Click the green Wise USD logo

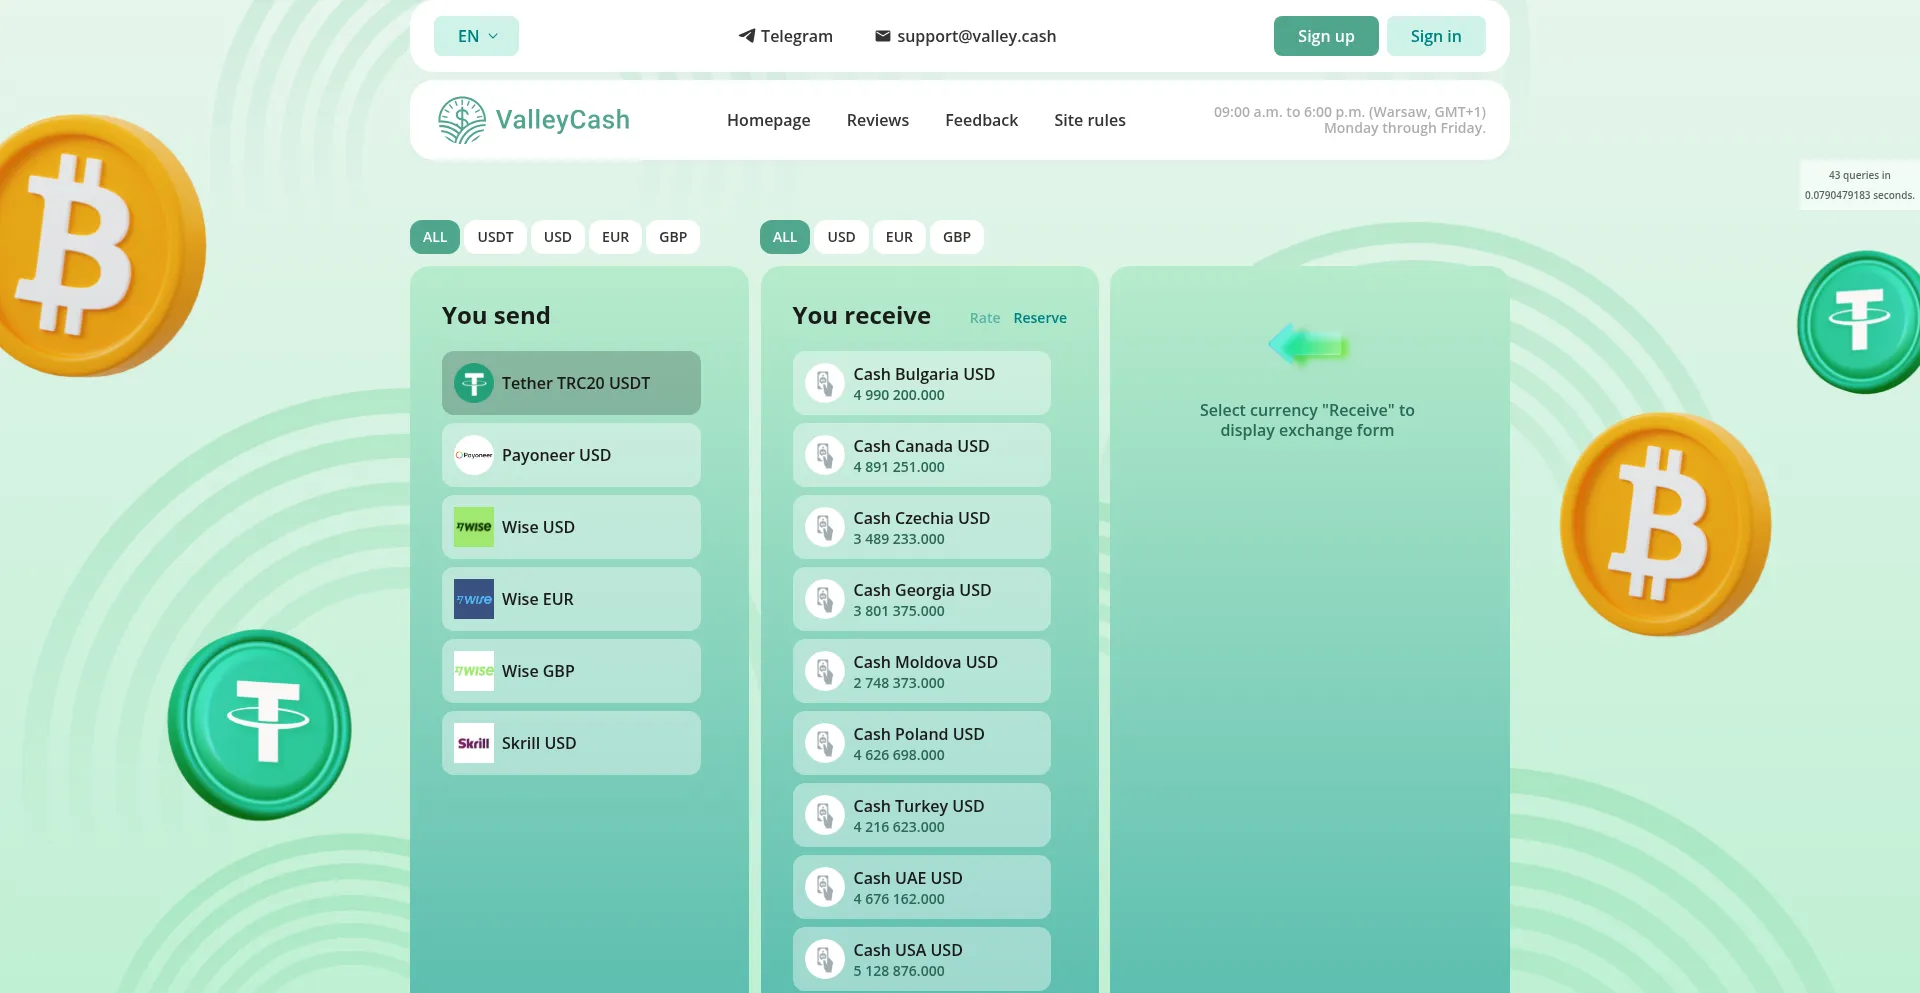pyautogui.click(x=474, y=527)
